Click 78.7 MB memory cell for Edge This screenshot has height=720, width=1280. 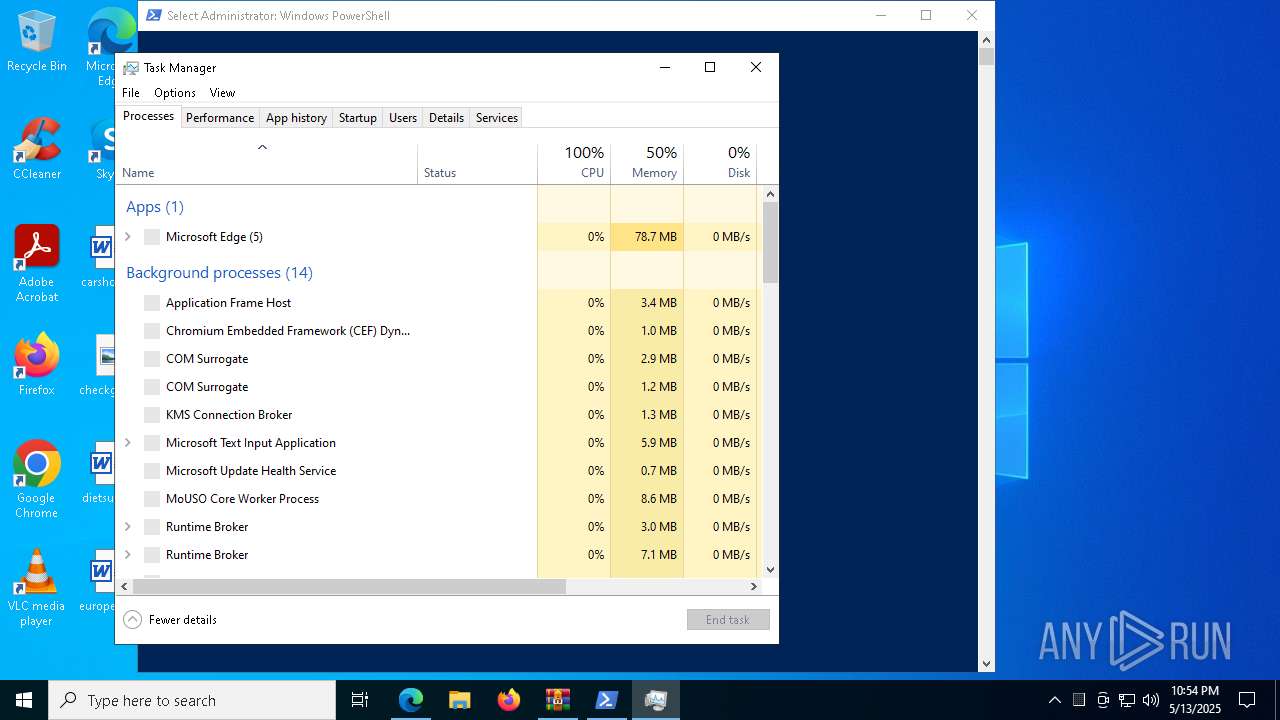tap(647, 237)
